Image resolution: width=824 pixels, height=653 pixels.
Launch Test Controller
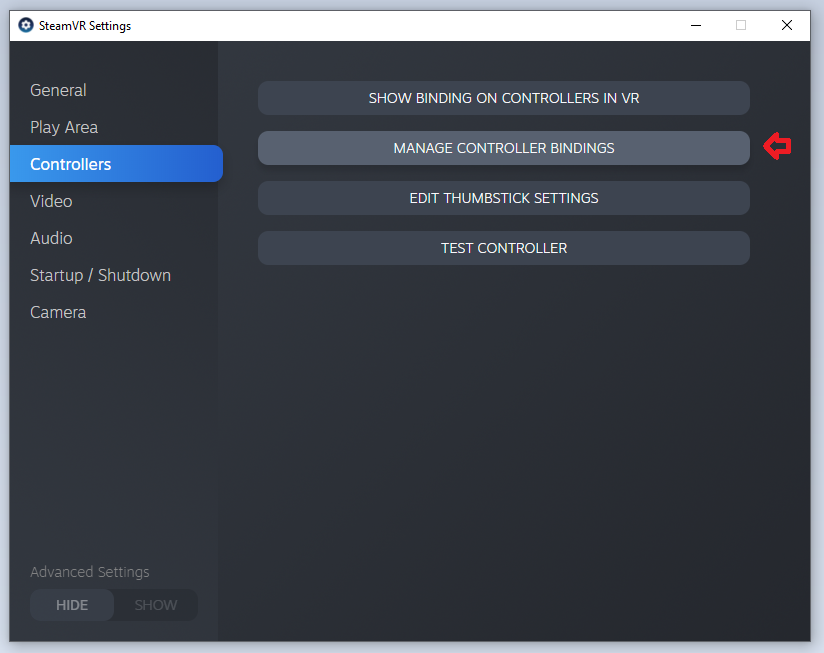tap(503, 248)
